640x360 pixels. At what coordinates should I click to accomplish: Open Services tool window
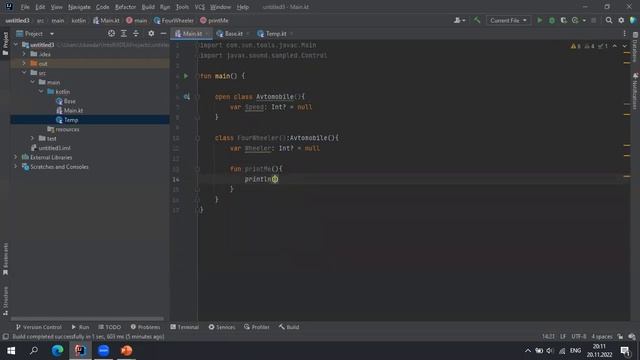coord(222,327)
